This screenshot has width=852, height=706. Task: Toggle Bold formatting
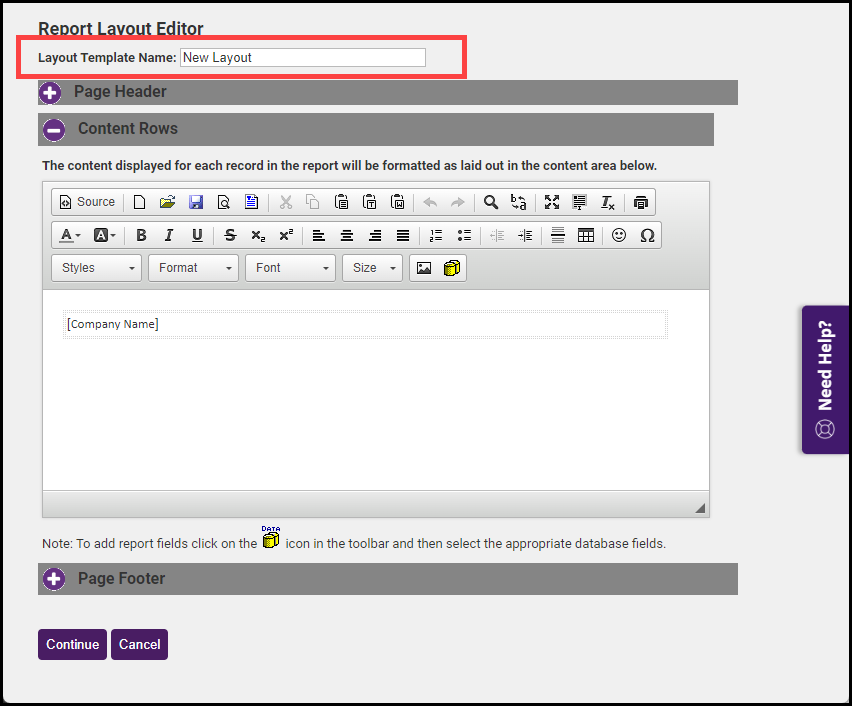141,235
